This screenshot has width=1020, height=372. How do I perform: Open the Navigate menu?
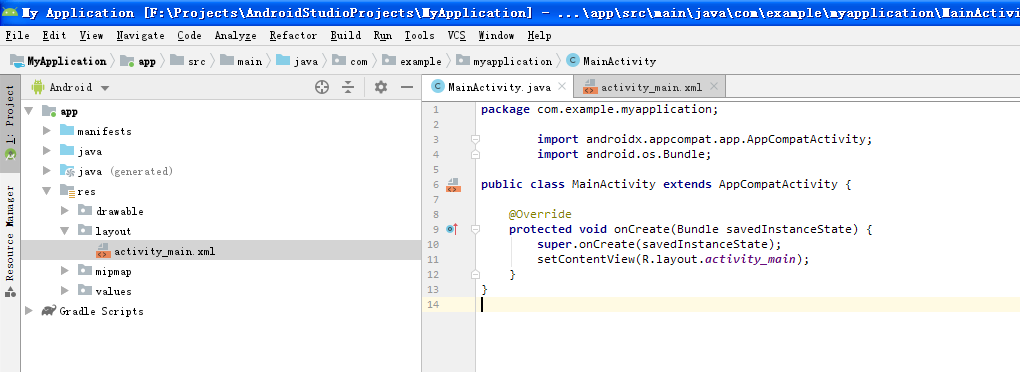coord(141,36)
